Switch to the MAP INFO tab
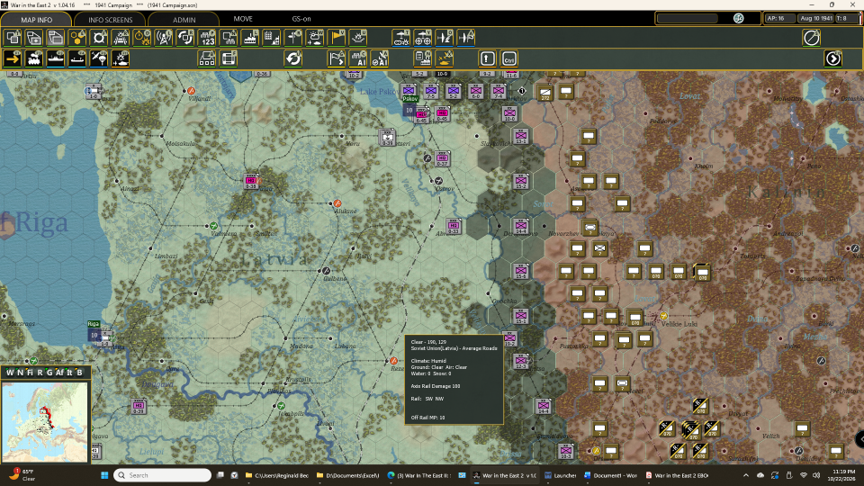The width and height of the screenshot is (864, 486). (36, 19)
